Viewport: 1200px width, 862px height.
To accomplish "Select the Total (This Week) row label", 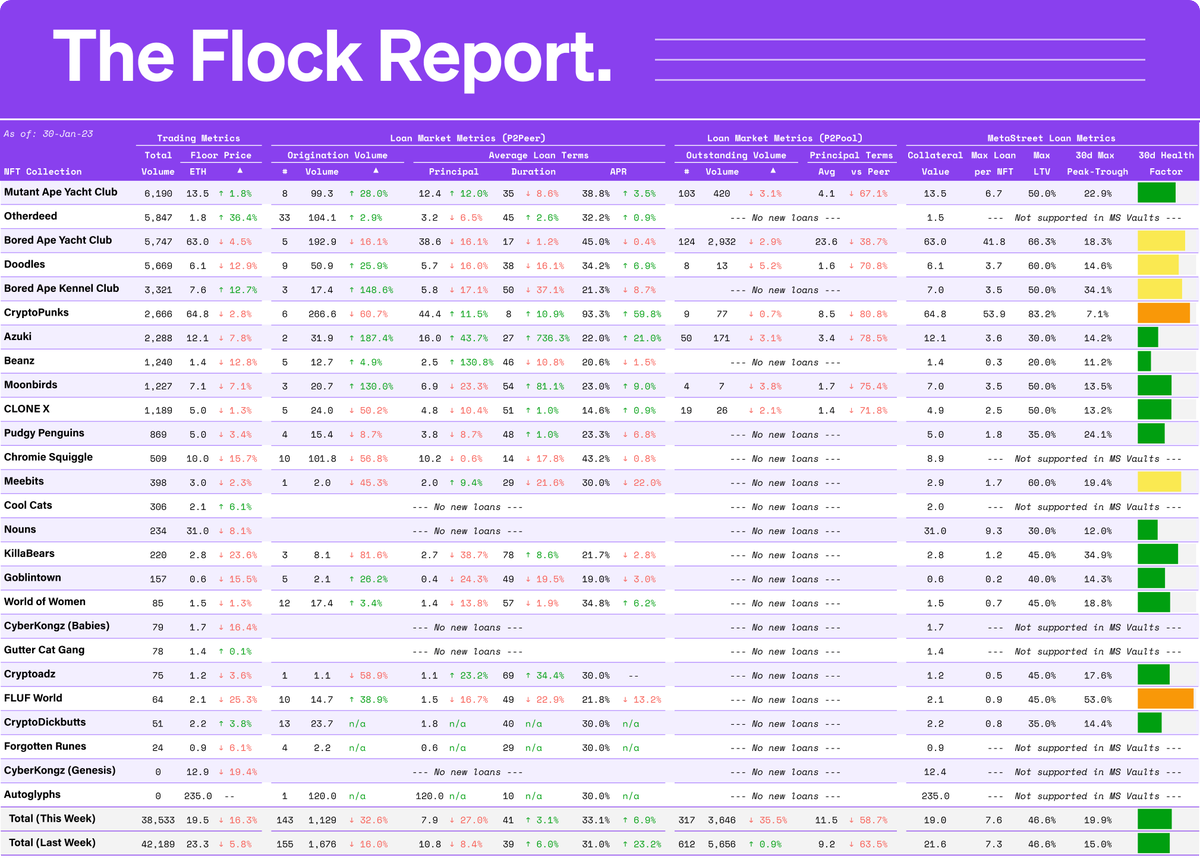I will click(50, 819).
